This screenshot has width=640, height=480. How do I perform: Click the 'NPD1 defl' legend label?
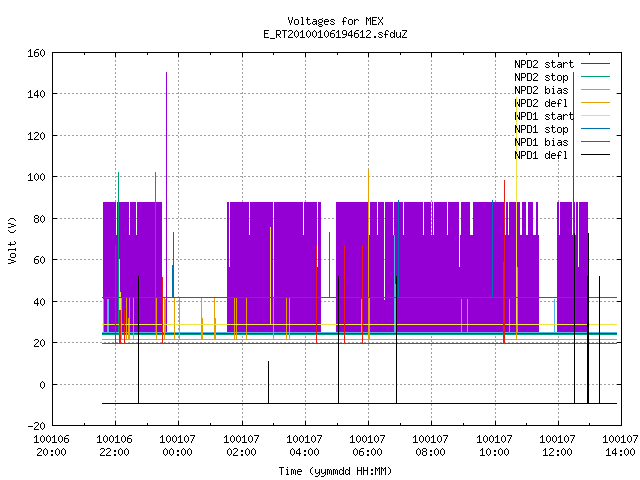pyautogui.click(x=541, y=155)
